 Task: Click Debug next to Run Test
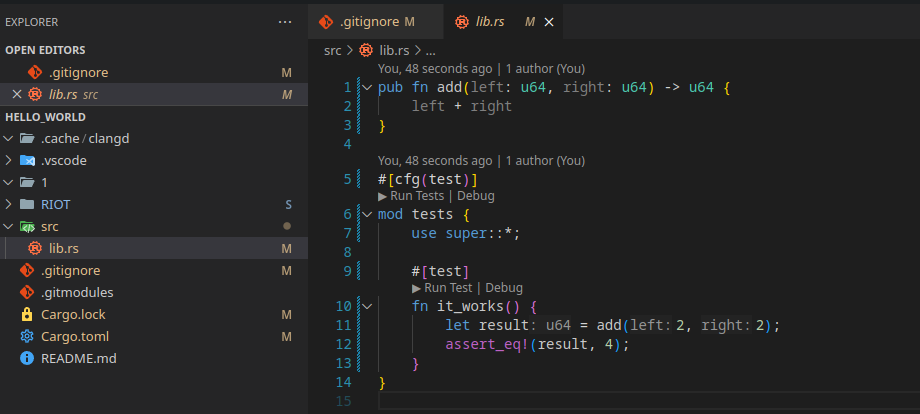pos(504,287)
